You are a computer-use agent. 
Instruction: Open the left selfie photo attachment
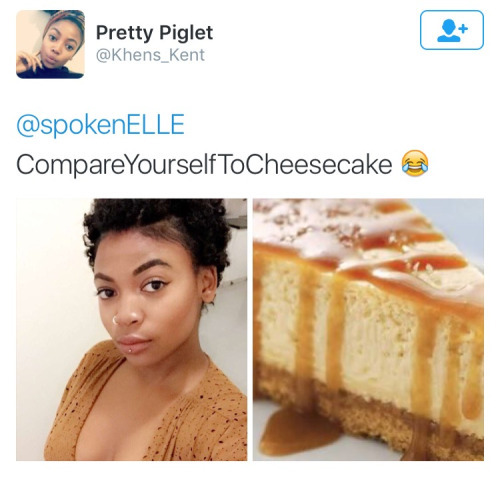pyautogui.click(x=132, y=330)
